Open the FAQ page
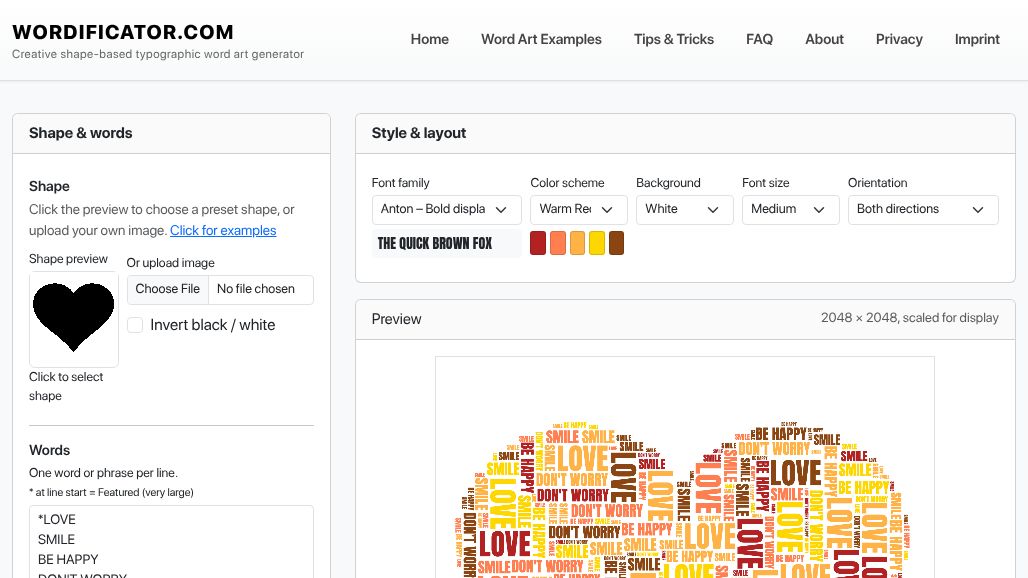 point(759,39)
